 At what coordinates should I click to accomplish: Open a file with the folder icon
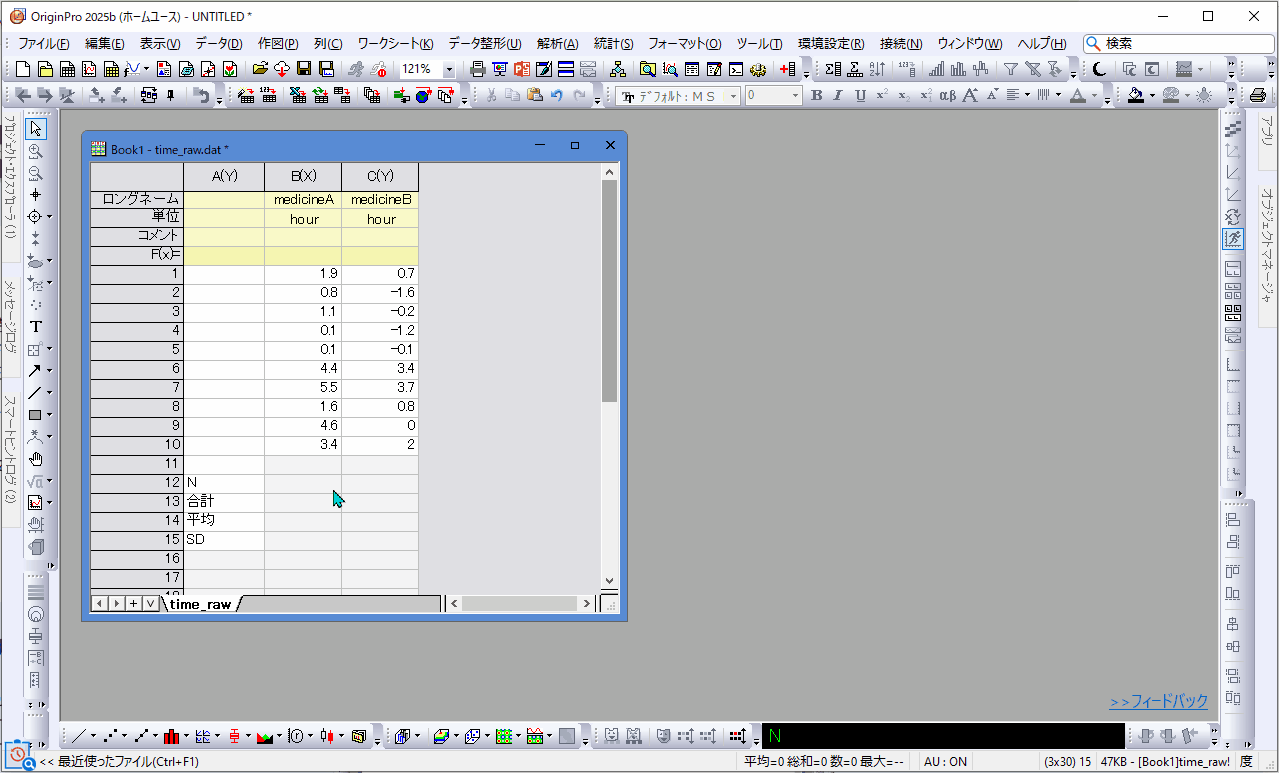click(260, 69)
